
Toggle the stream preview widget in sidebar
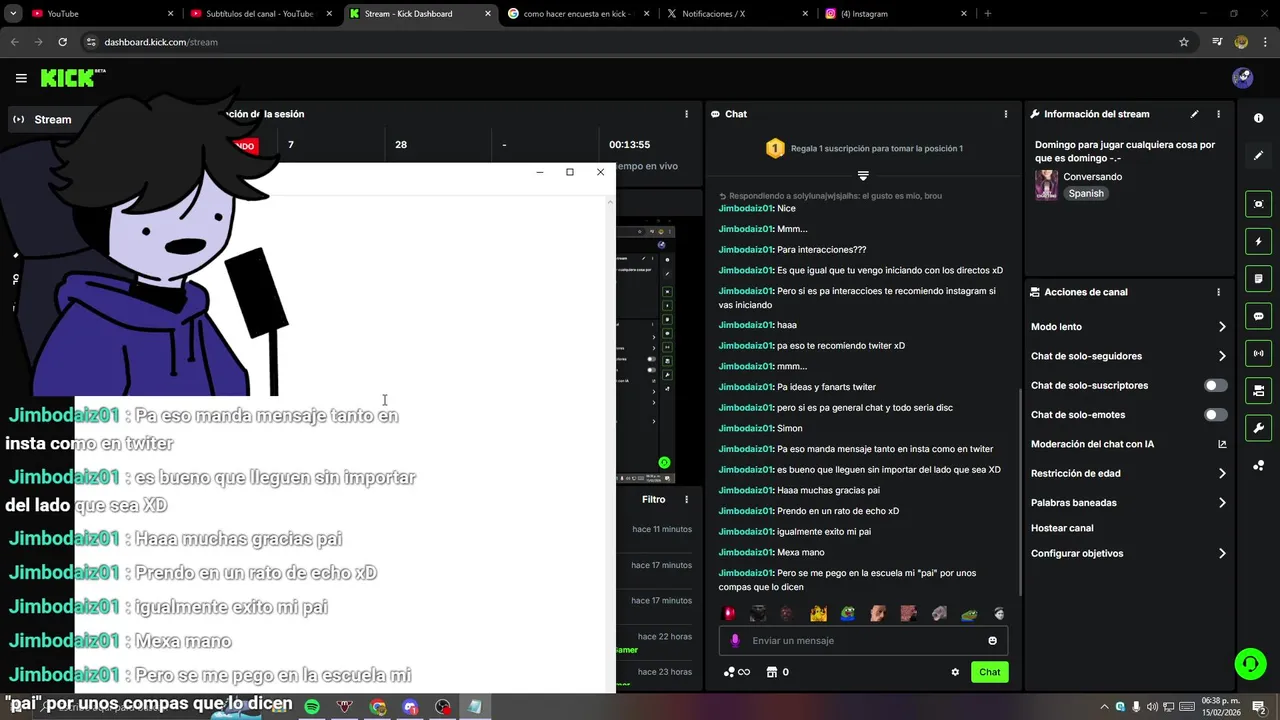click(x=1258, y=204)
